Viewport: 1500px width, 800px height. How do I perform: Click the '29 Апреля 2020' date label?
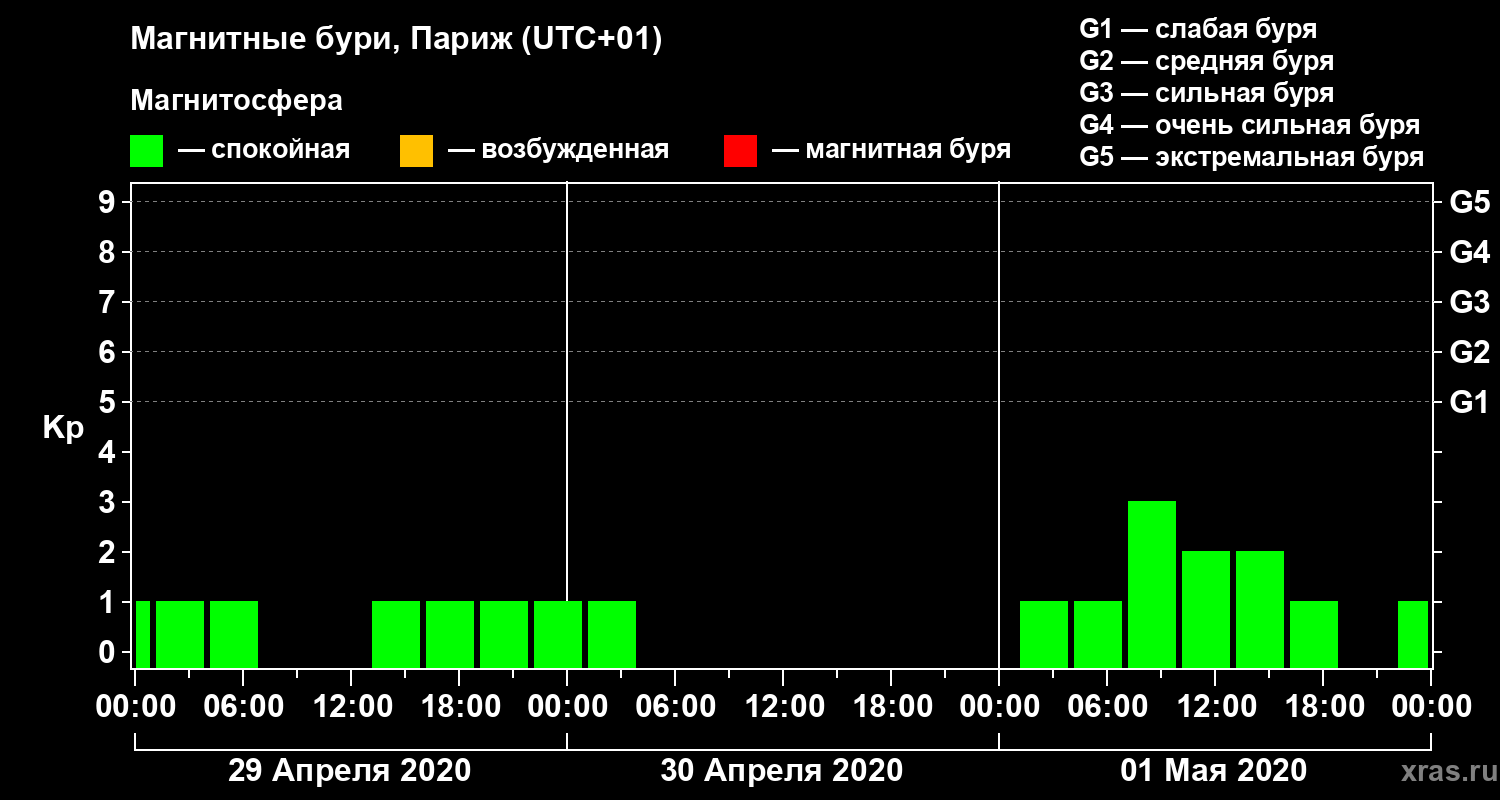(x=349, y=770)
